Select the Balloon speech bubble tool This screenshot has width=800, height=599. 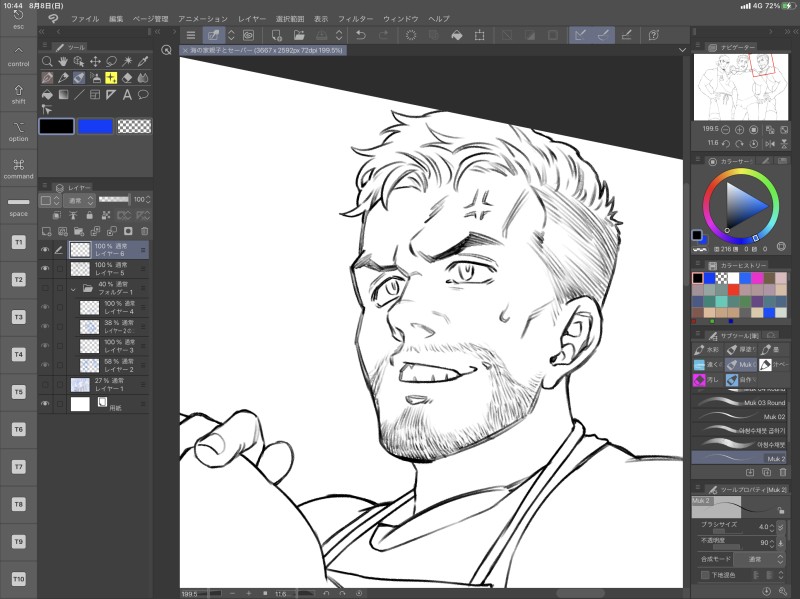point(143,94)
